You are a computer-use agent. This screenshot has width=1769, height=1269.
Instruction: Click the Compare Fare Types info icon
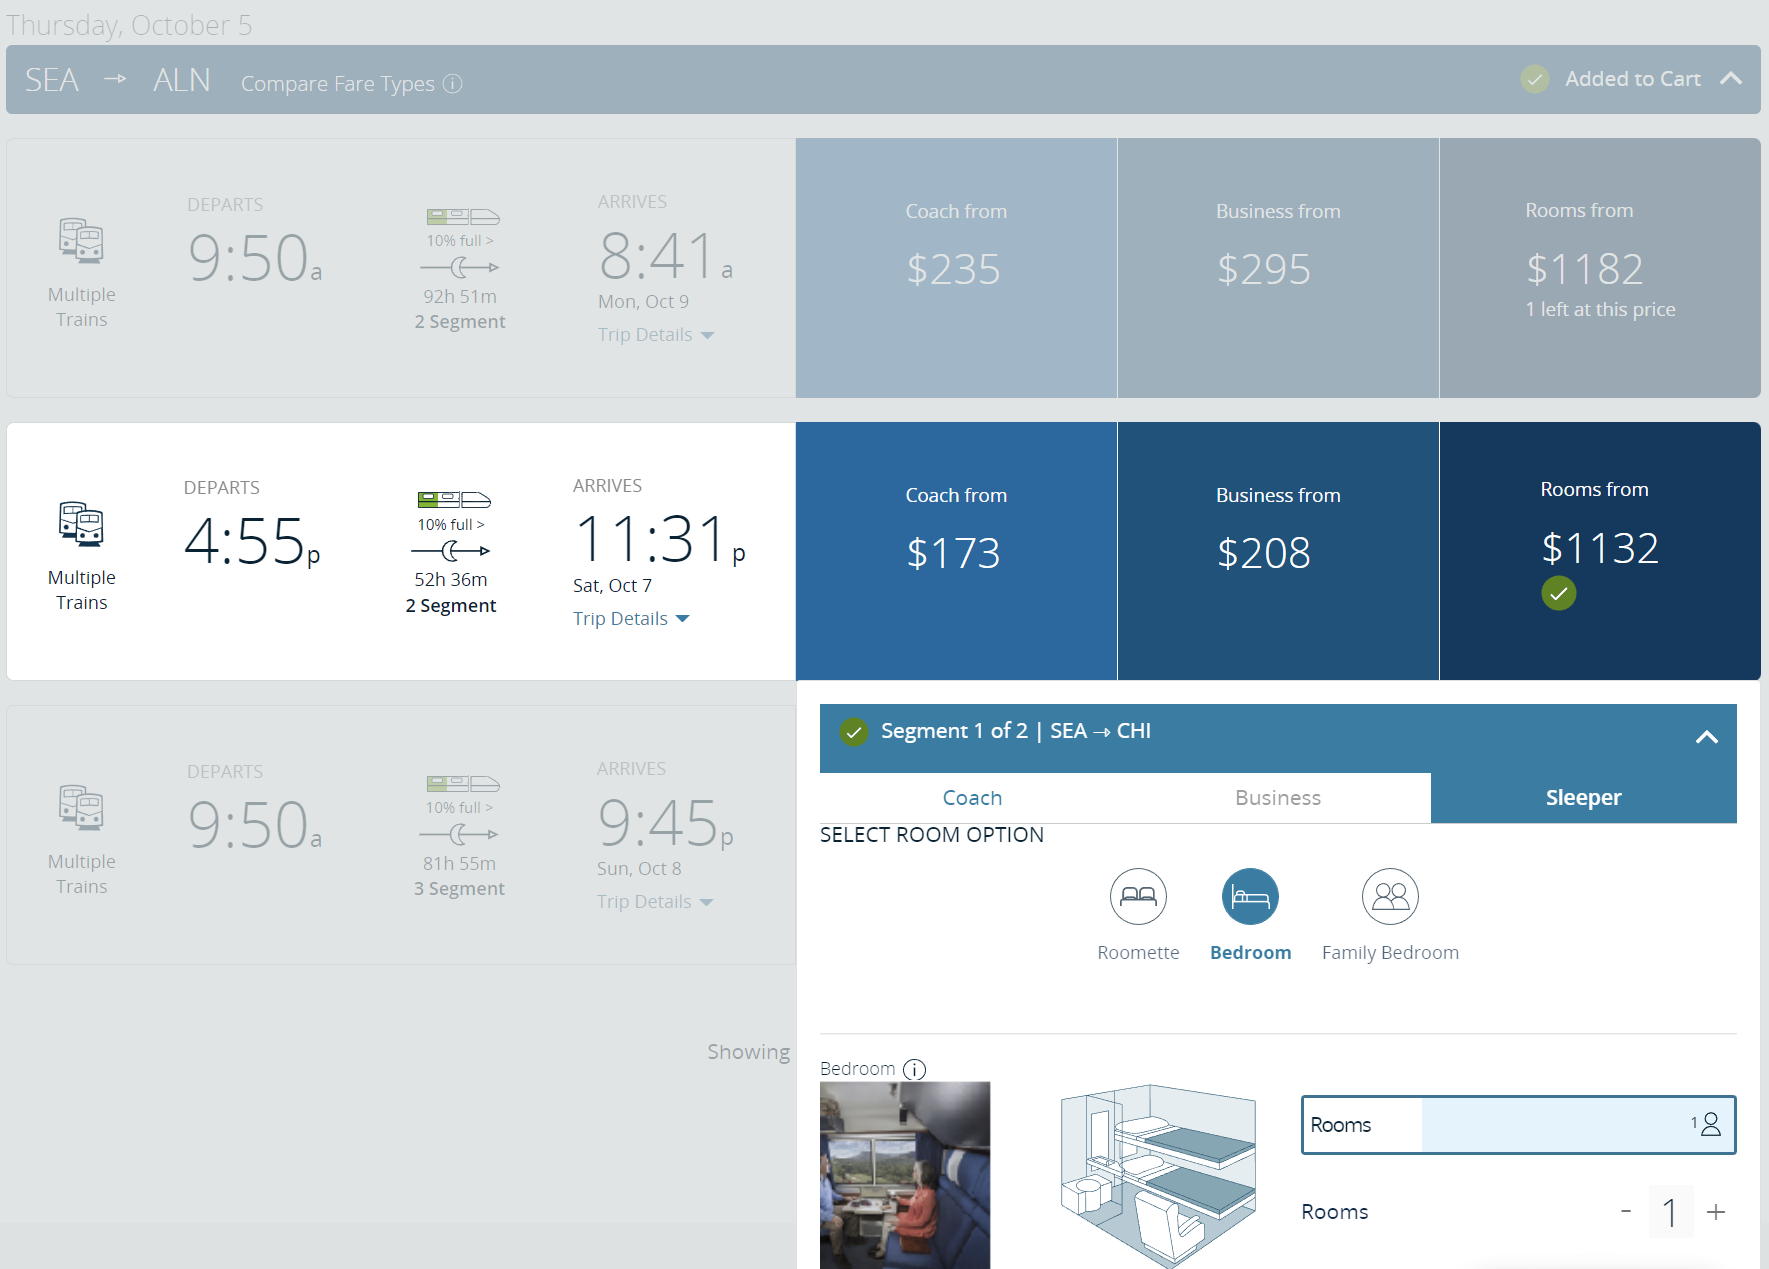tap(453, 84)
